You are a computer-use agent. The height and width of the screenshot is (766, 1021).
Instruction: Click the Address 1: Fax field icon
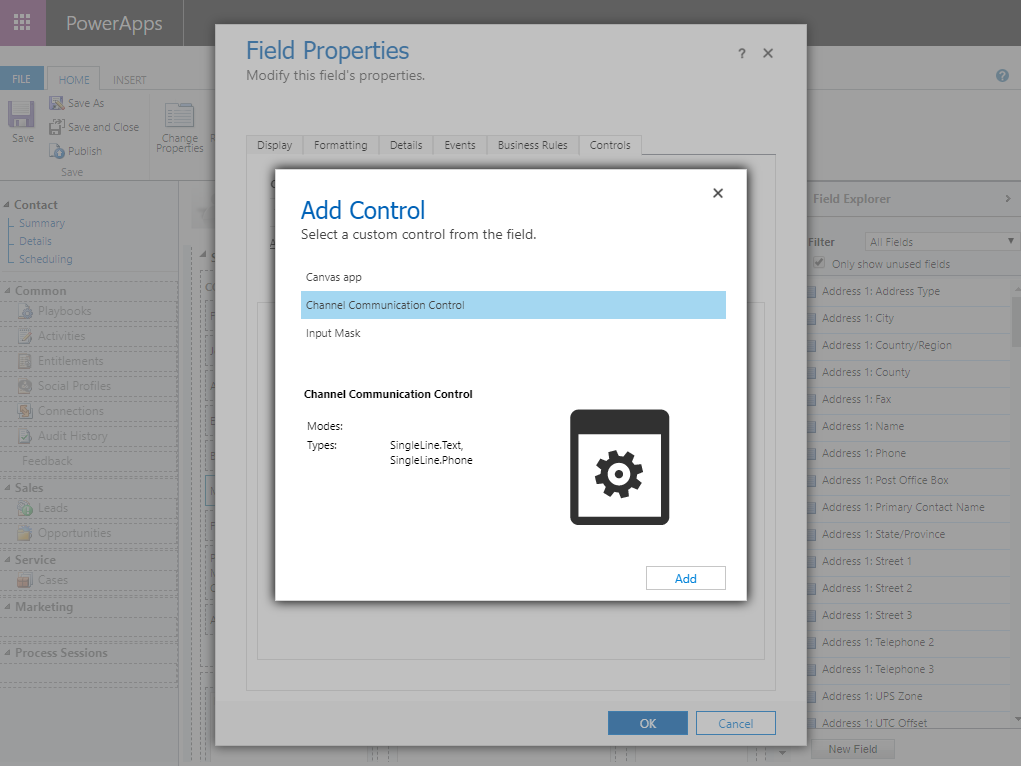tap(811, 399)
